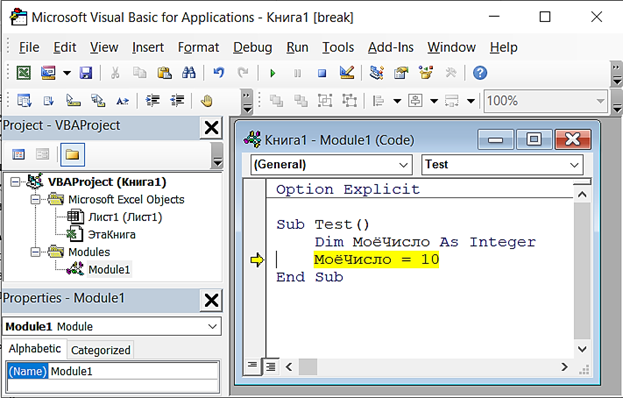Screen dimensions: 623x398
Task: Reset execution with the blue stop icon
Action: point(322,73)
